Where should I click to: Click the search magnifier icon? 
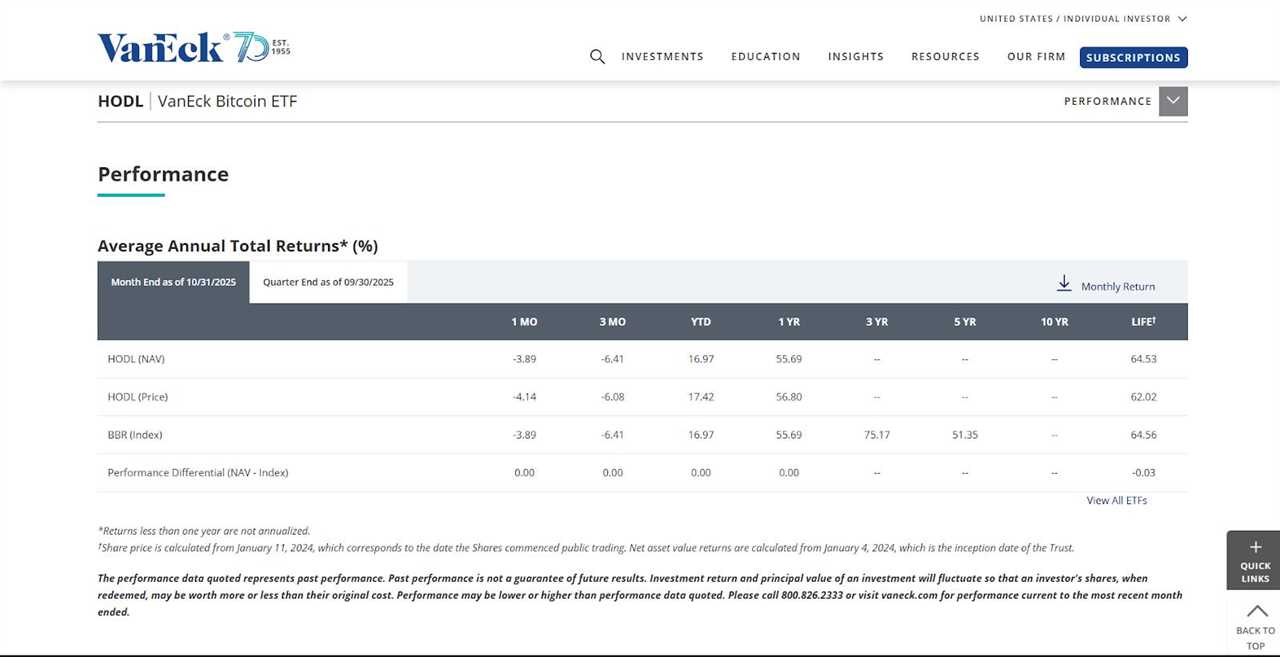pyautogui.click(x=597, y=56)
